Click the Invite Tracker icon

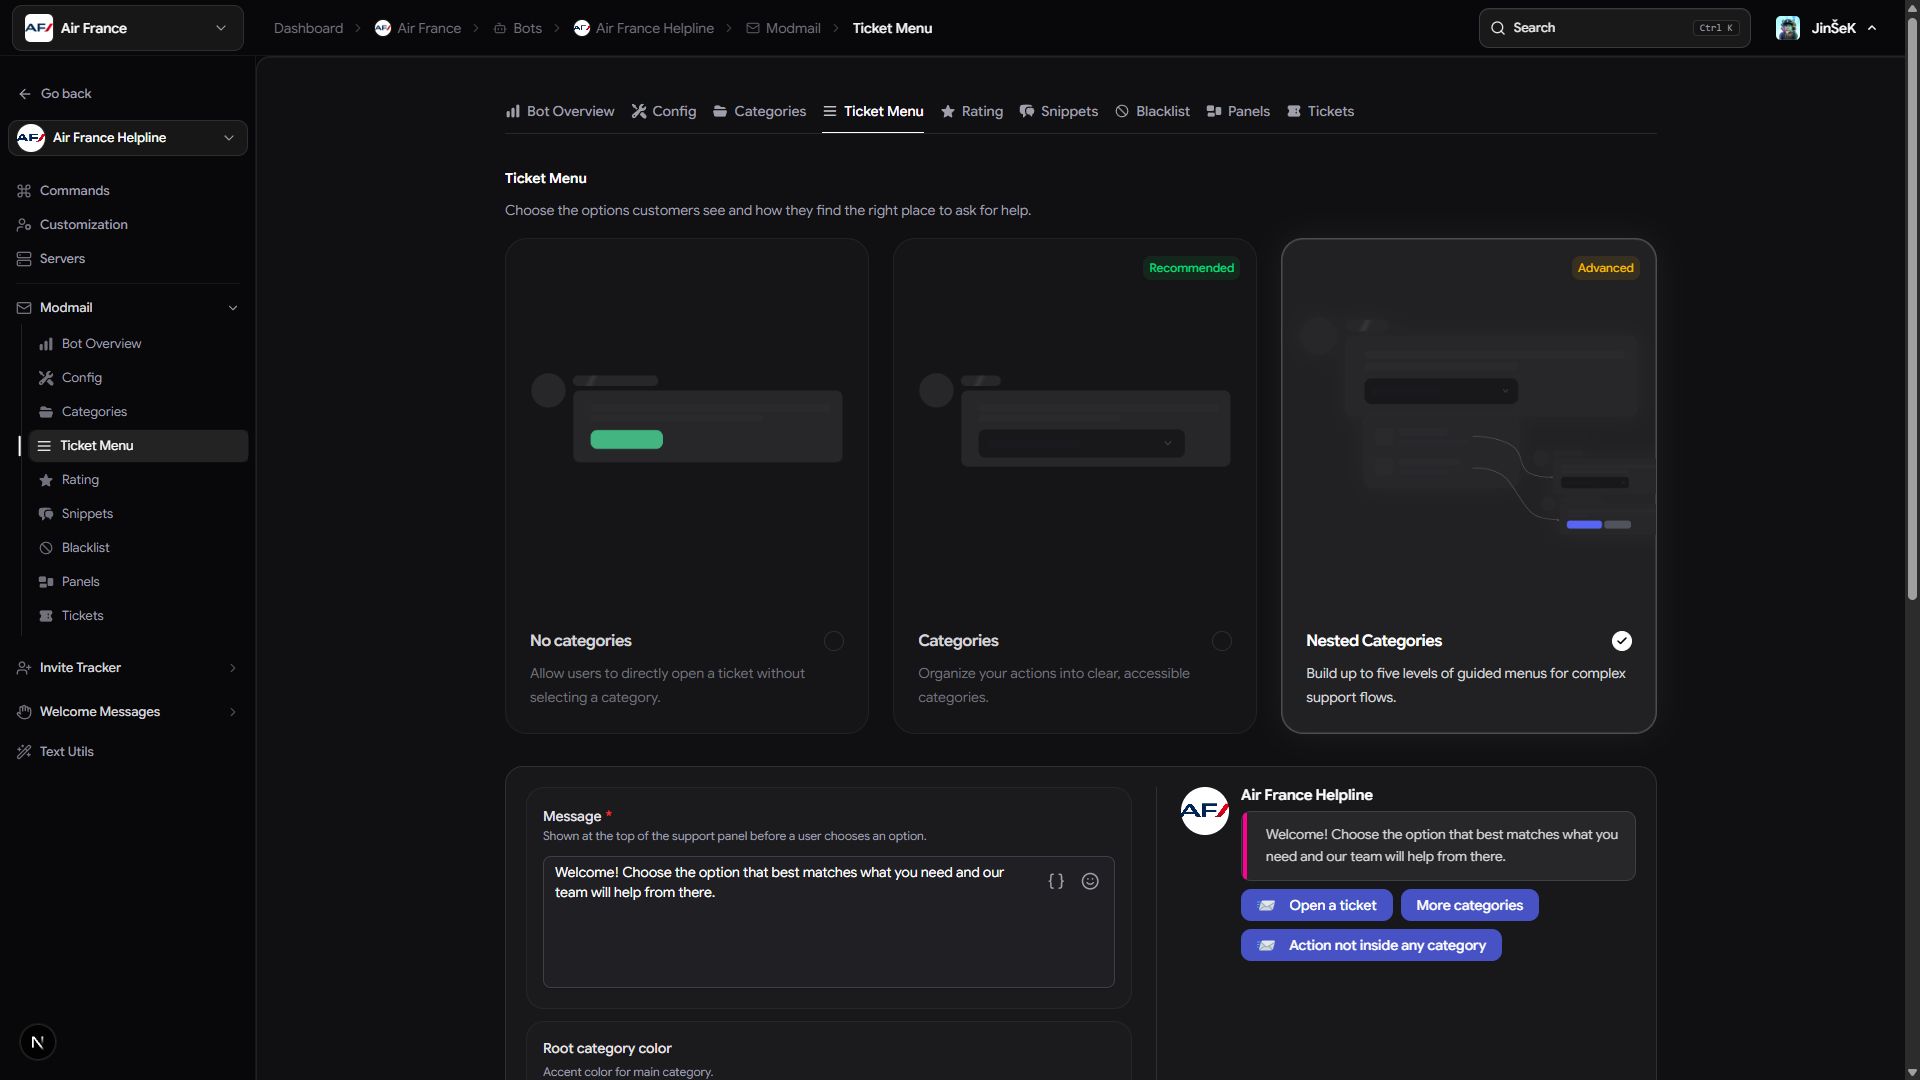24,668
